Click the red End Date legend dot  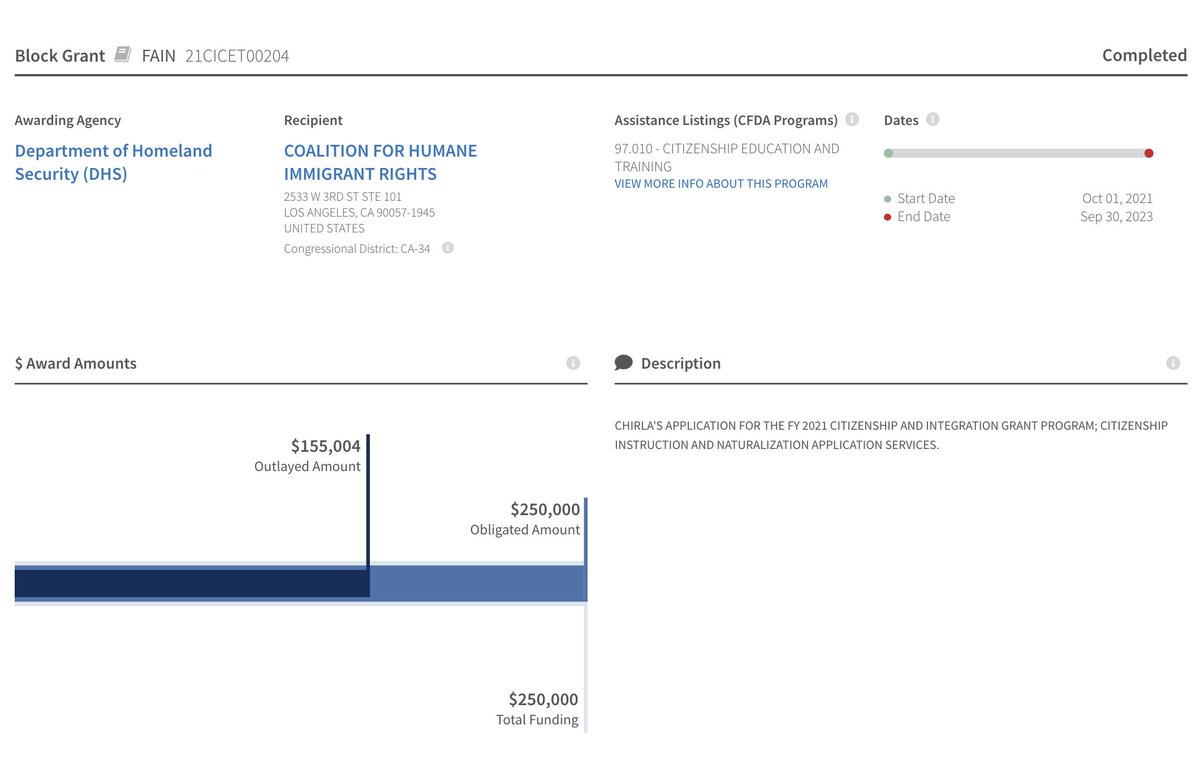pyautogui.click(x=888, y=217)
